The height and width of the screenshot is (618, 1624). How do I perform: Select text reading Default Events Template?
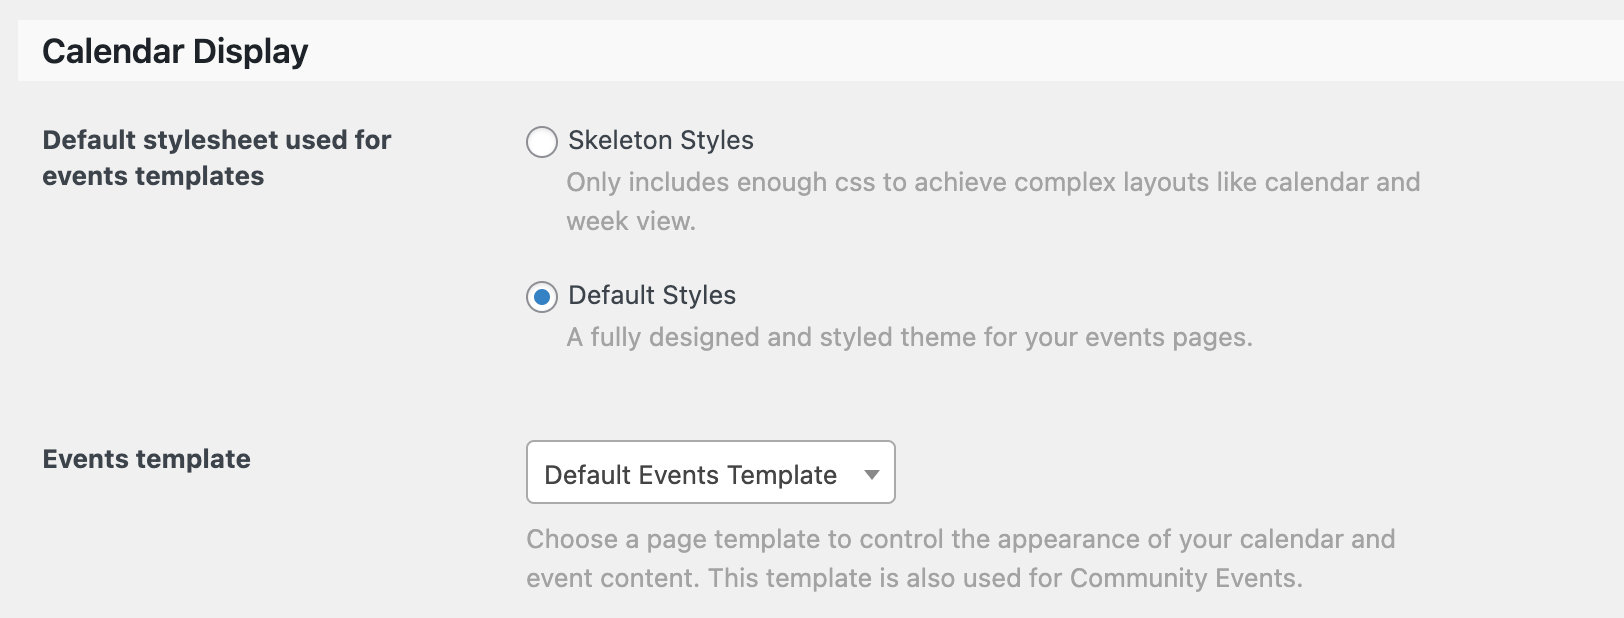[x=688, y=474]
